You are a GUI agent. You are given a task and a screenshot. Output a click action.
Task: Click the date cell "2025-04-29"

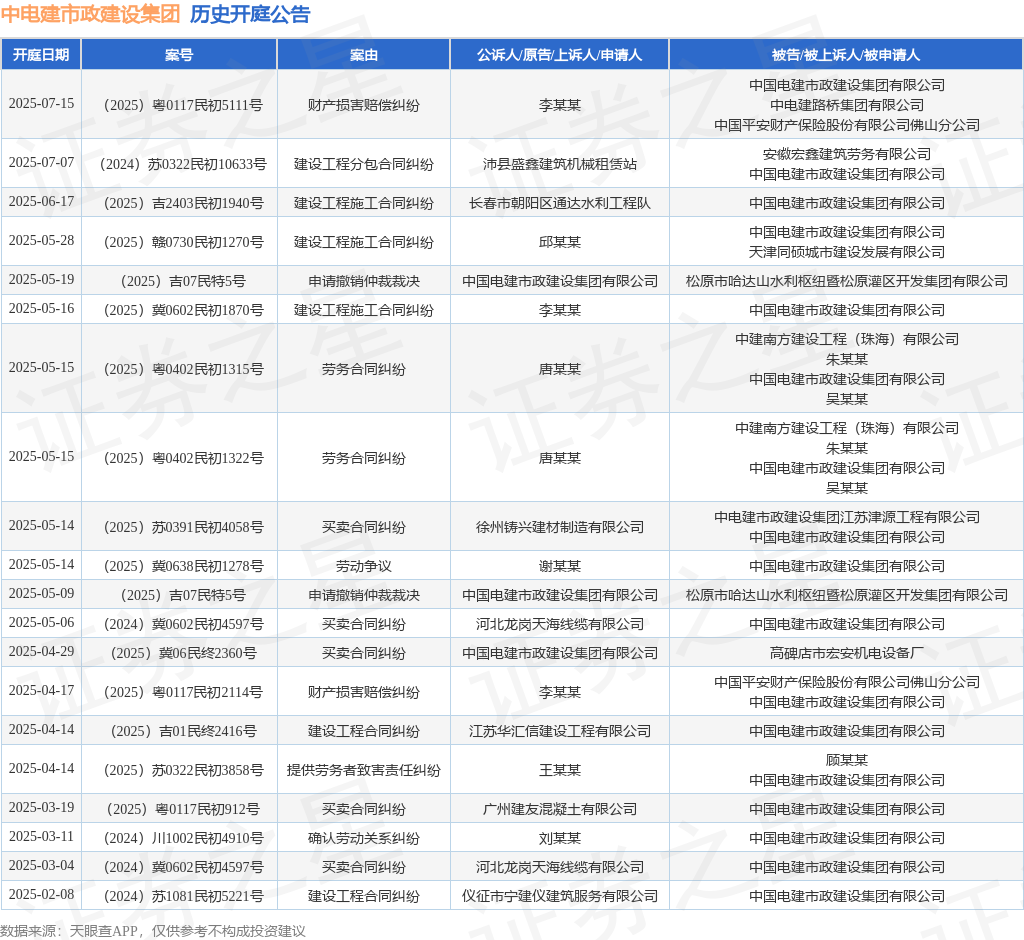[41, 652]
